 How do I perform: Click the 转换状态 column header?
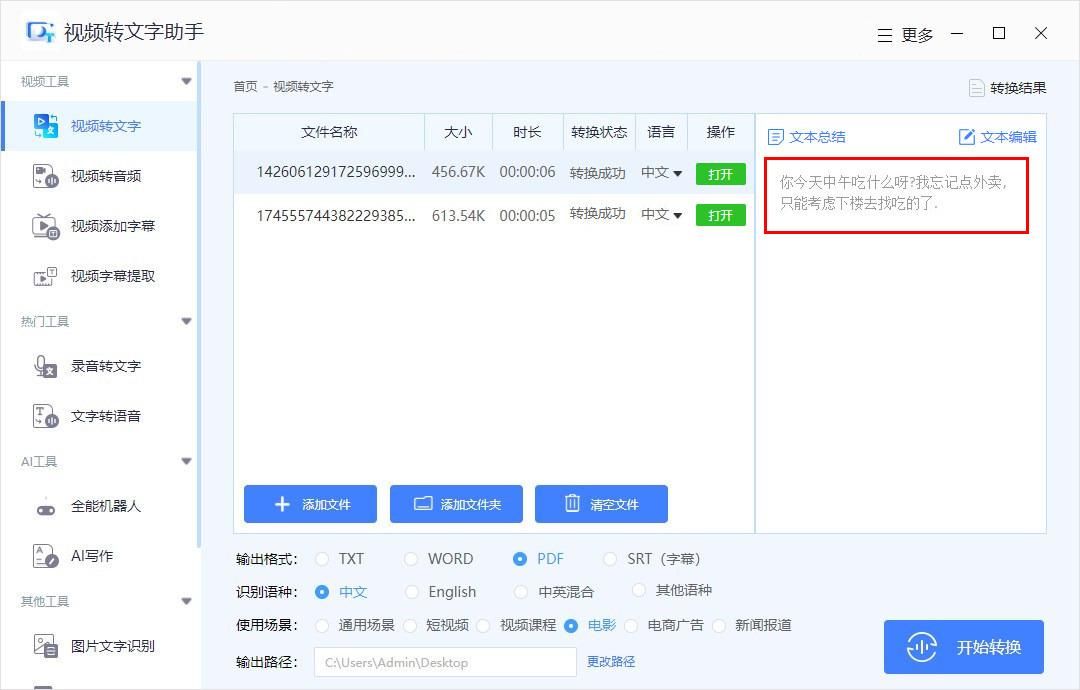pyautogui.click(x=599, y=132)
